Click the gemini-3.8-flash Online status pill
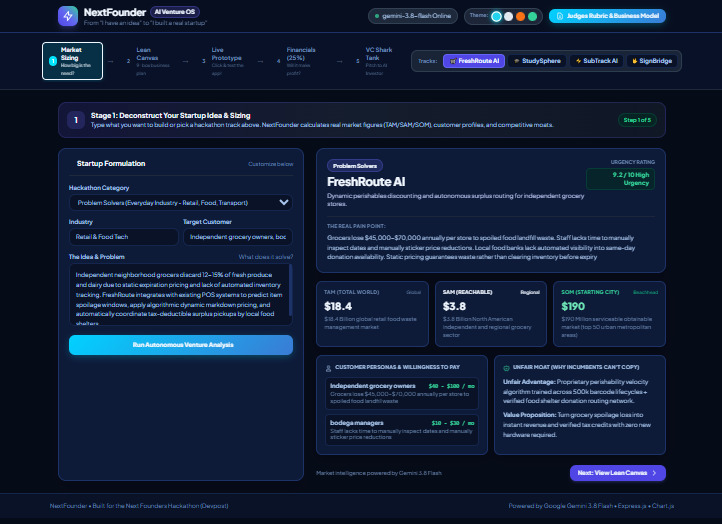722x524 pixels. (413, 16)
